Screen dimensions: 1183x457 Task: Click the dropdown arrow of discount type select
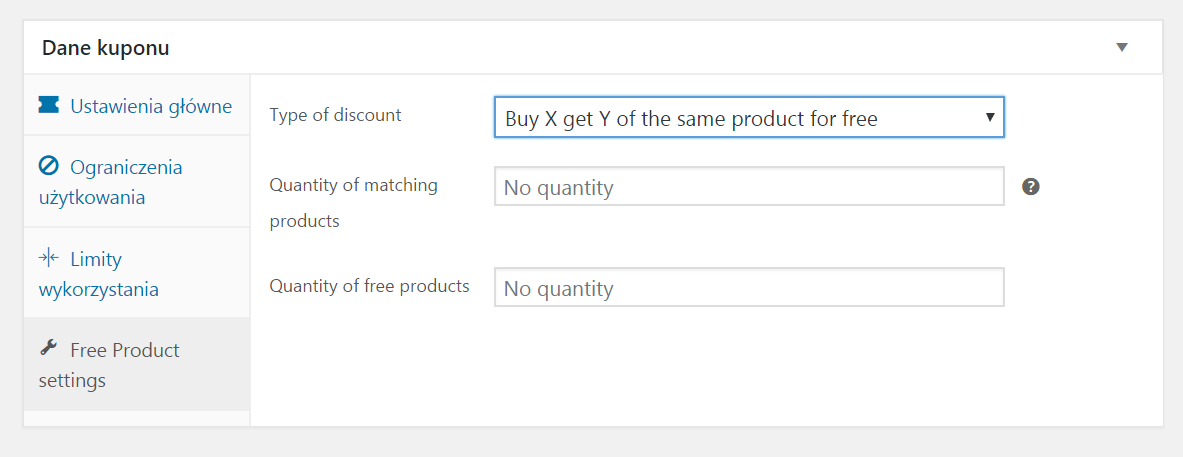pyautogui.click(x=991, y=118)
